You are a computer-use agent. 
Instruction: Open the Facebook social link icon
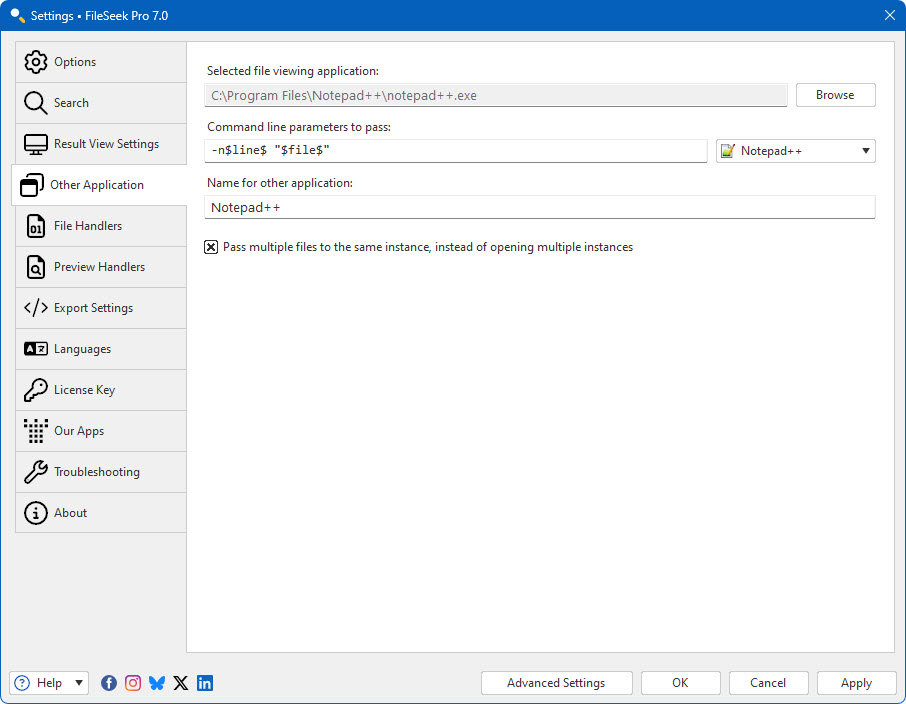pyautogui.click(x=109, y=683)
